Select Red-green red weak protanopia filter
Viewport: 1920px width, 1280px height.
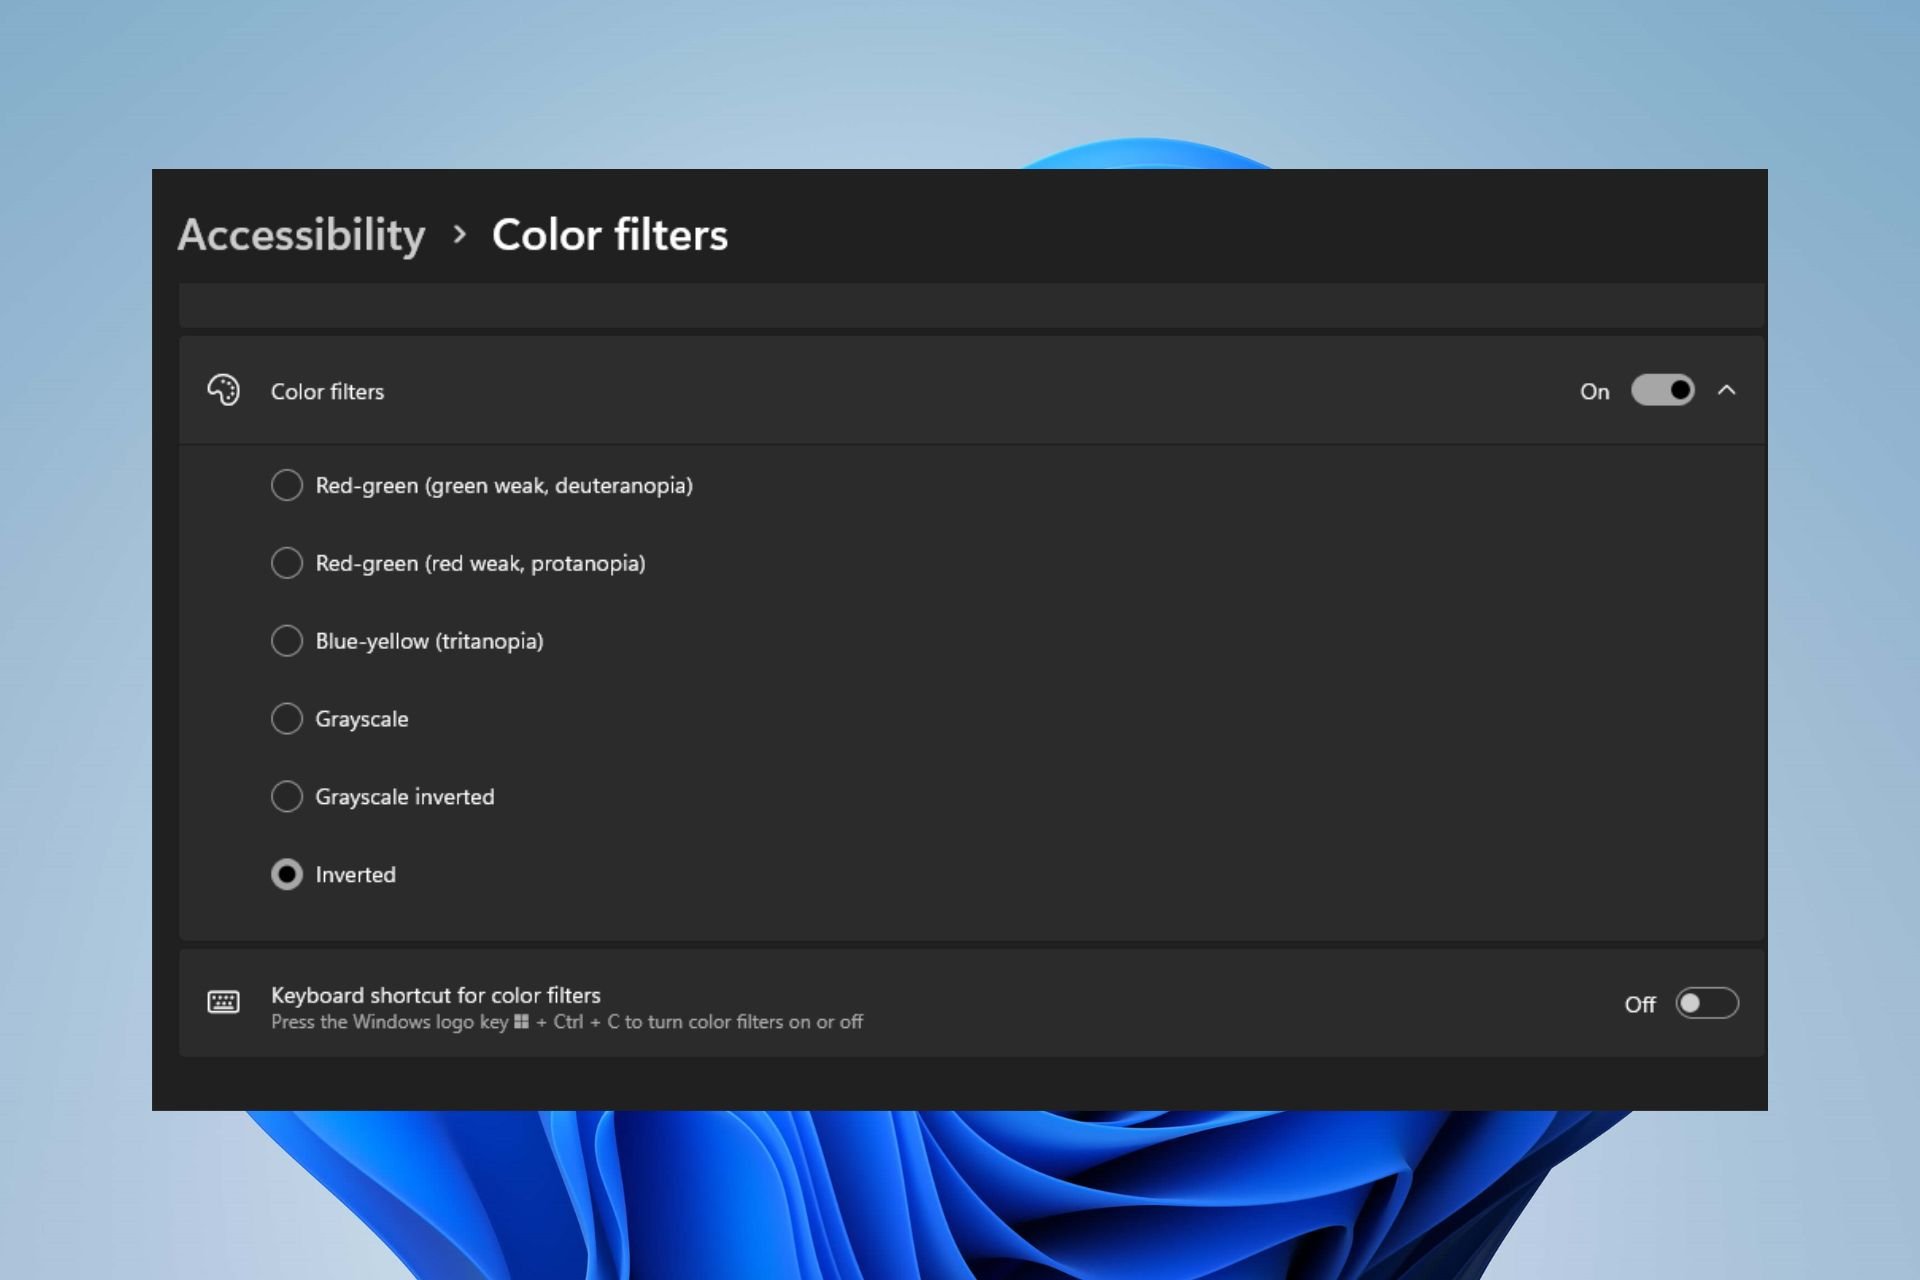(286, 561)
